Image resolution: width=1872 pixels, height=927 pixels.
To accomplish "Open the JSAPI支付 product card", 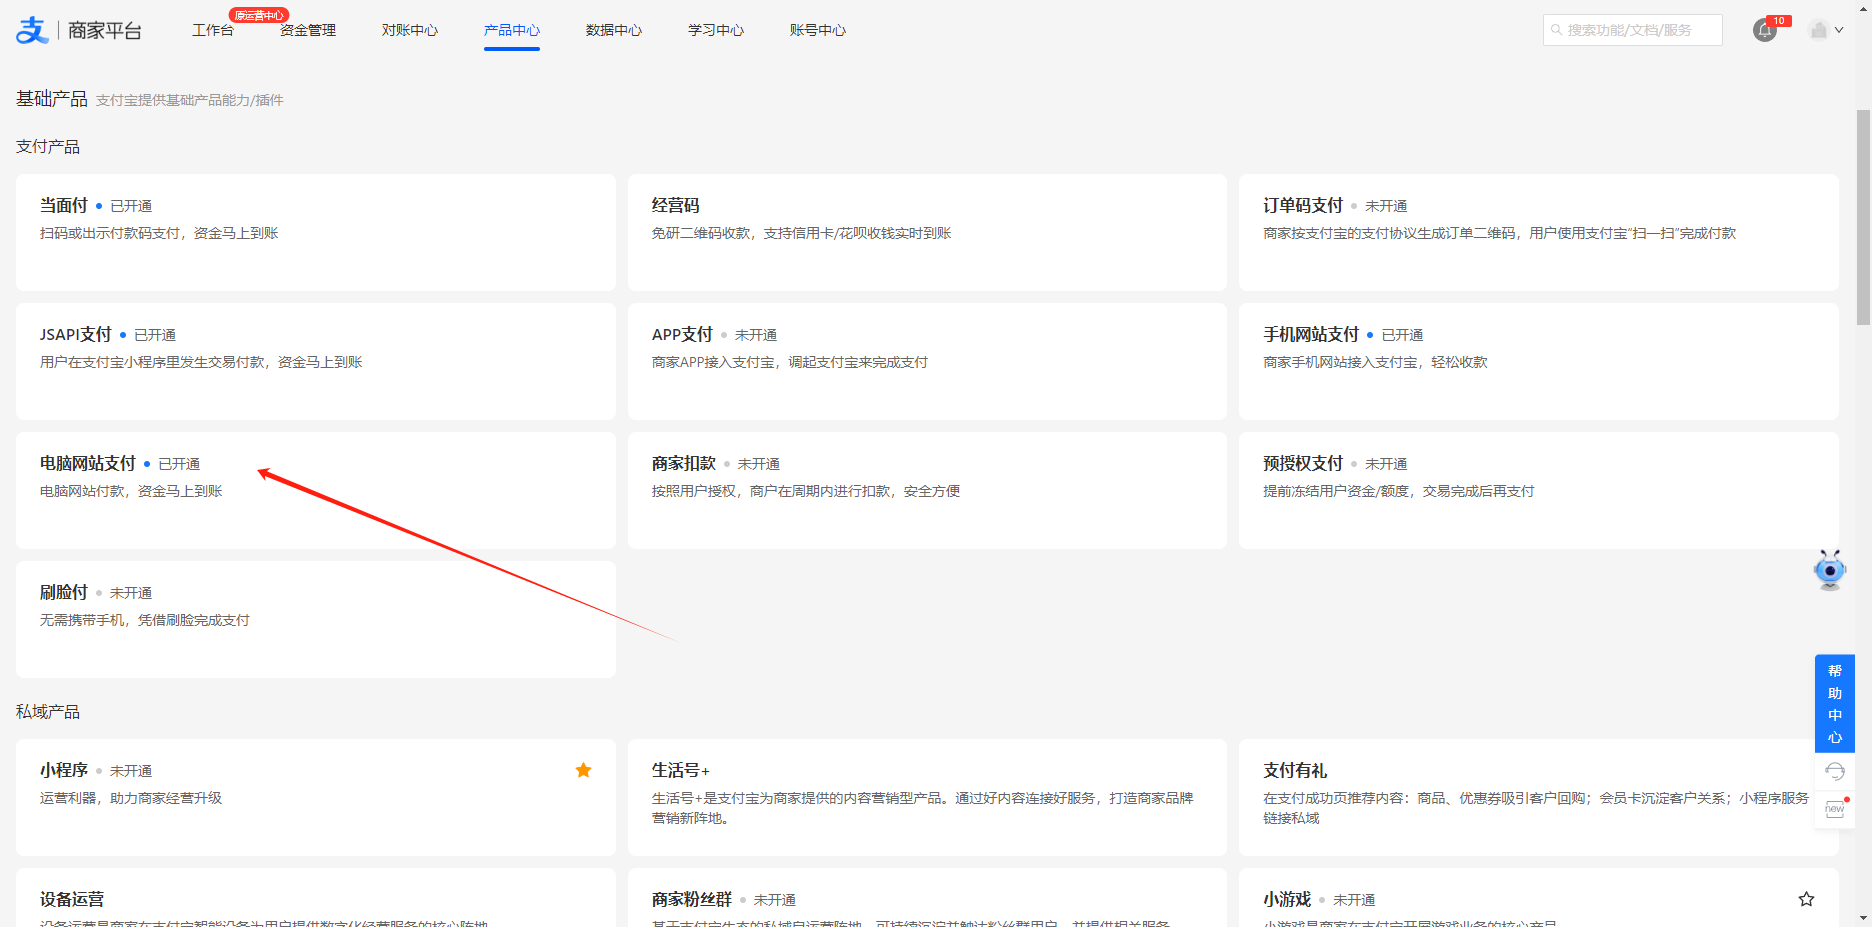I will 316,361.
